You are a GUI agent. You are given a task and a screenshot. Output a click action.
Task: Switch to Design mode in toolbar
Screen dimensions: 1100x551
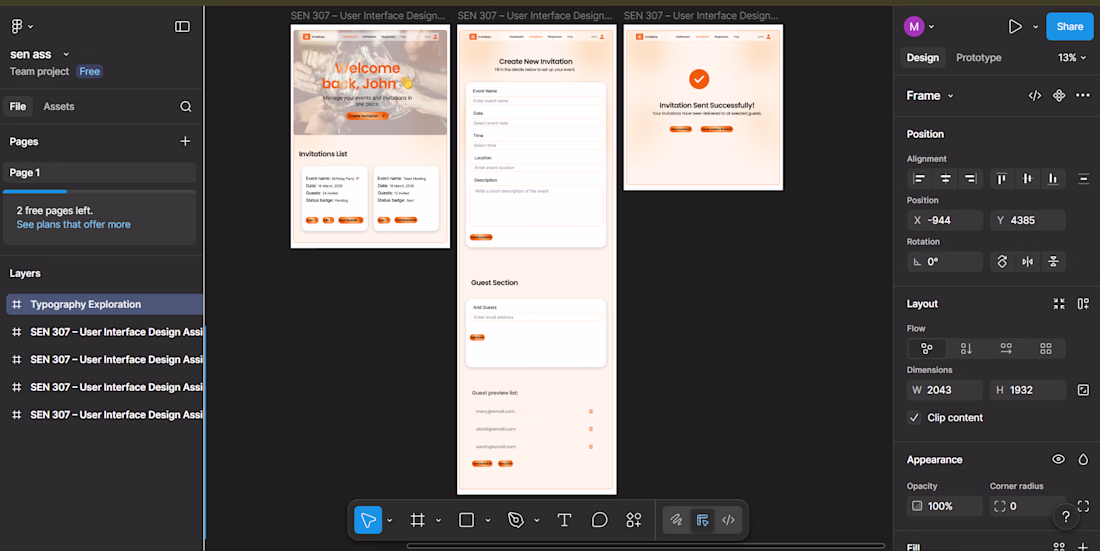[702, 520]
